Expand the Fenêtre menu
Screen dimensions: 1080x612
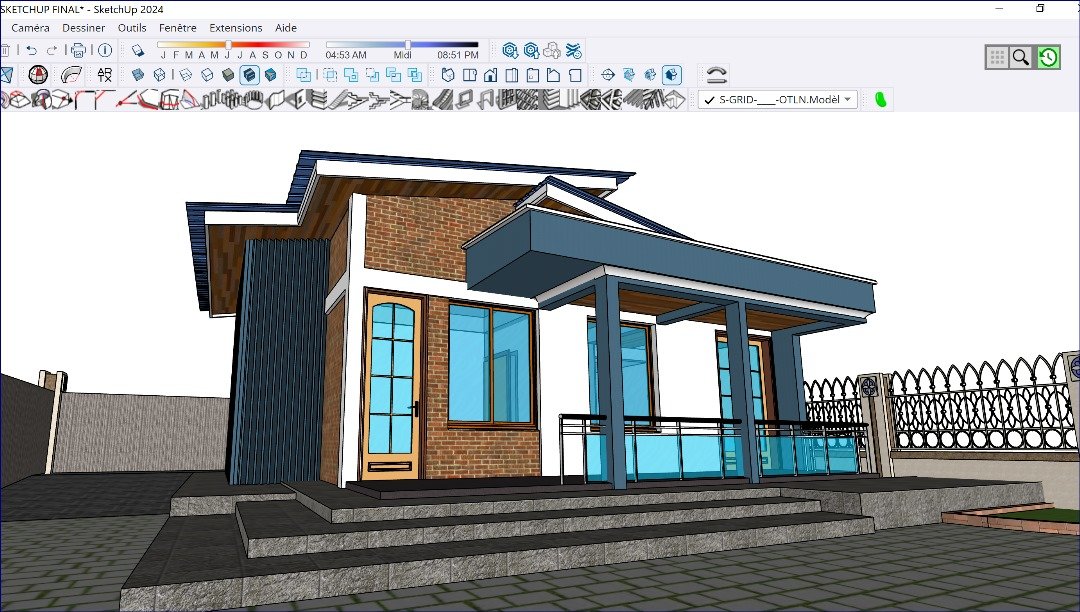(x=178, y=28)
